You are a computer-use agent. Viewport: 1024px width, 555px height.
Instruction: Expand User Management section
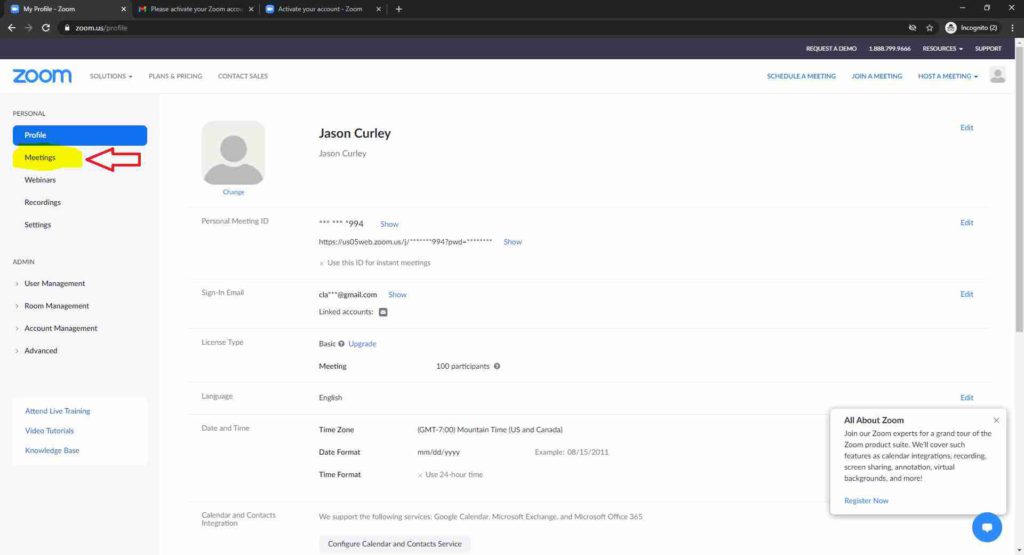pos(55,283)
